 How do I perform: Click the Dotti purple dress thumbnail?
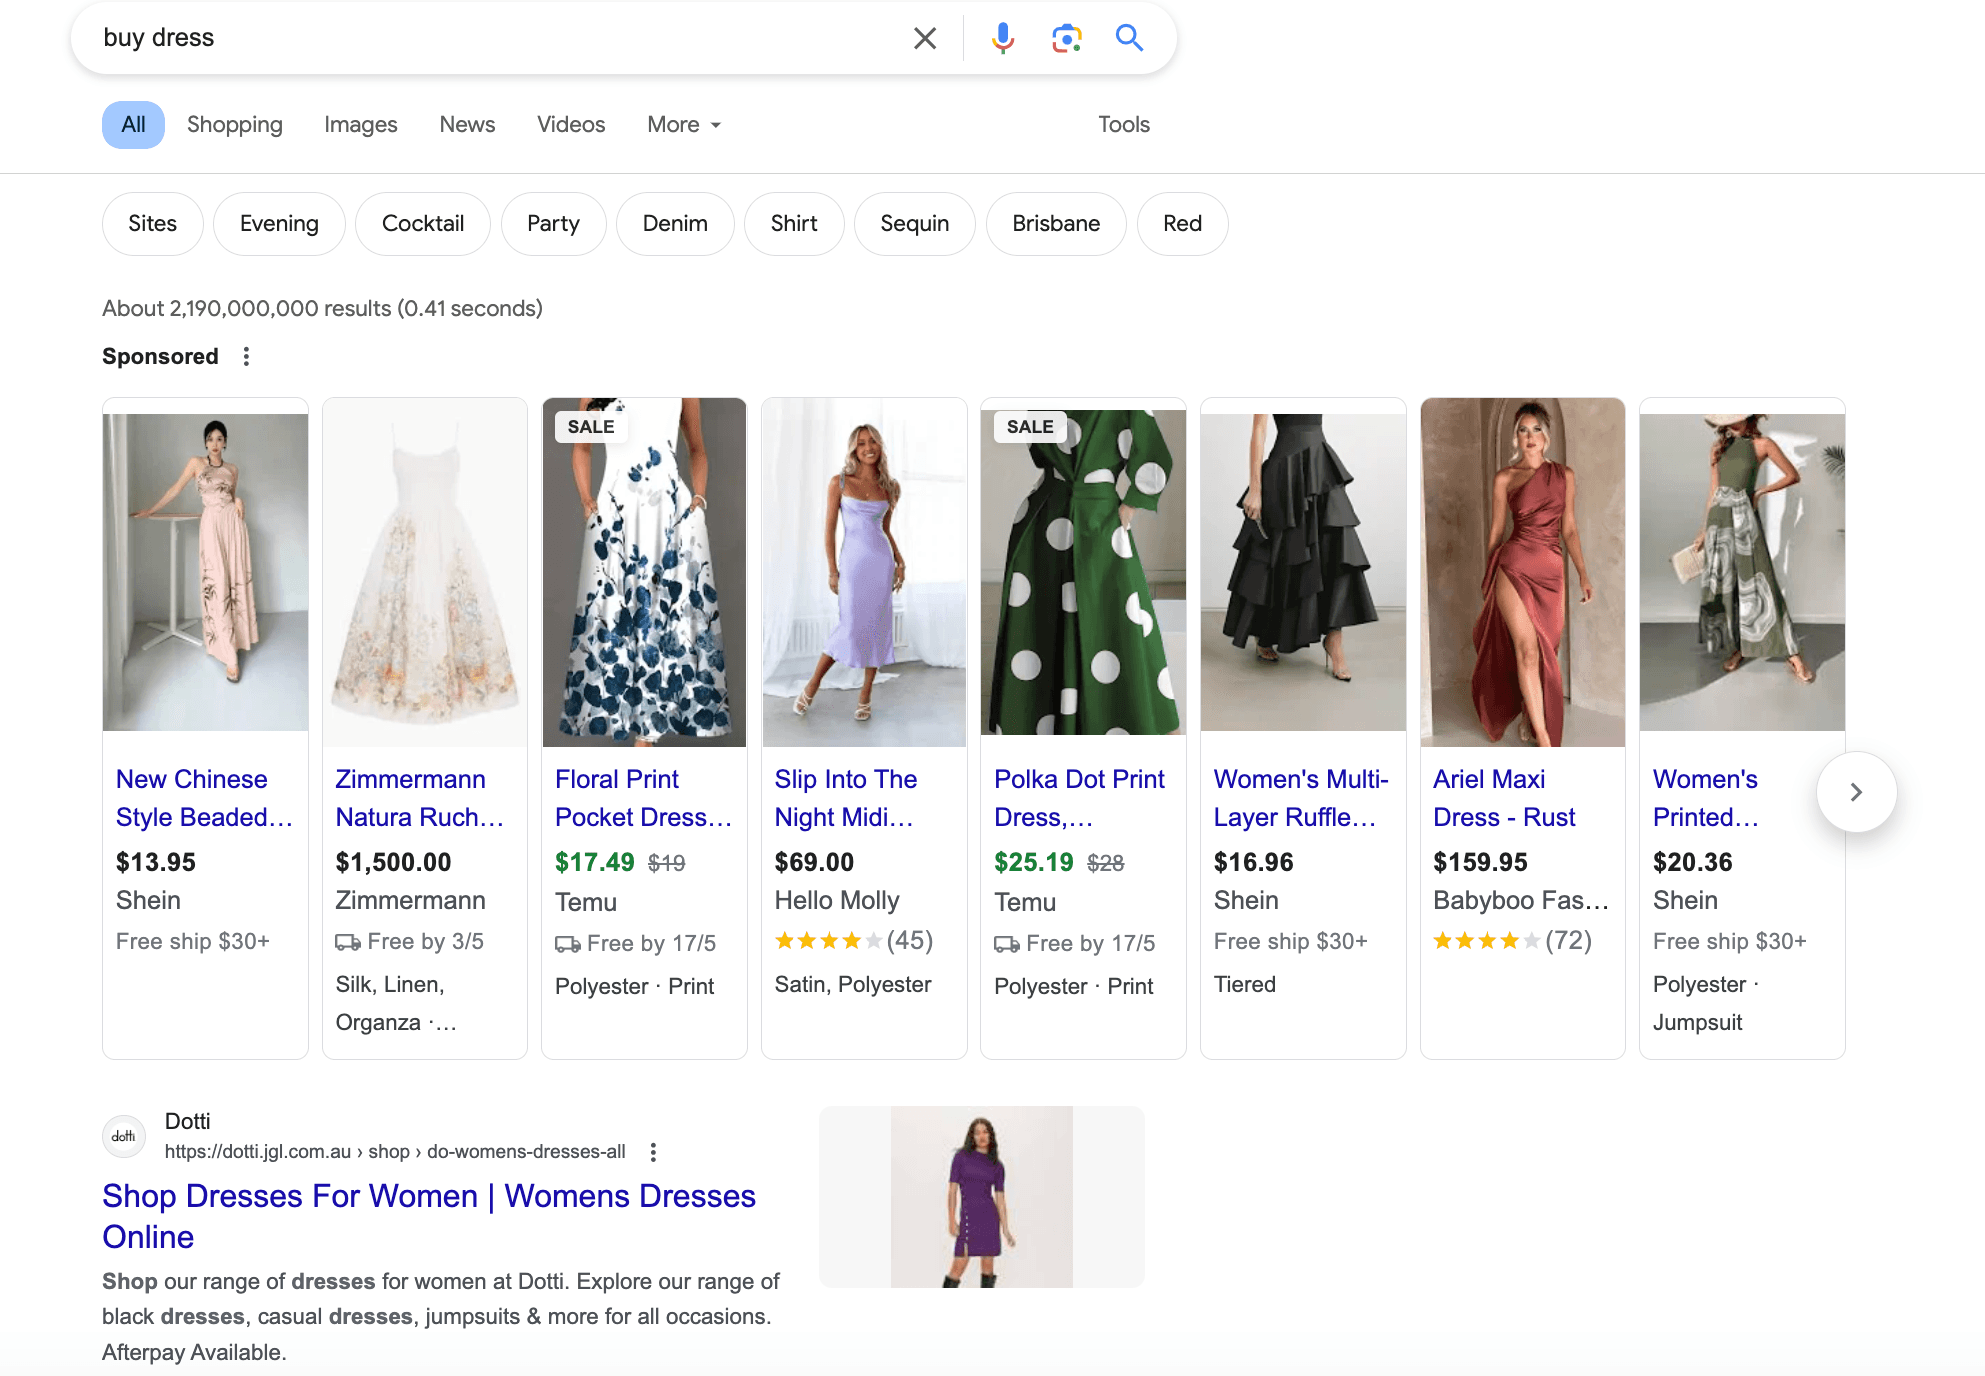(x=982, y=1196)
